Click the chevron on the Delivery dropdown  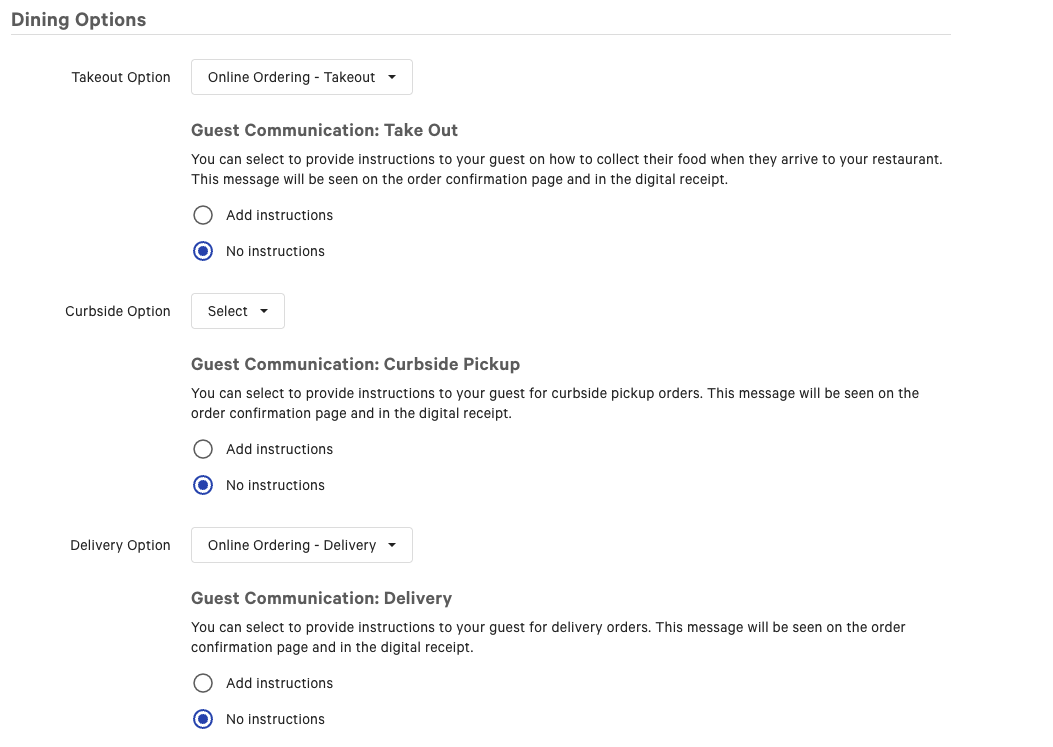pos(392,545)
